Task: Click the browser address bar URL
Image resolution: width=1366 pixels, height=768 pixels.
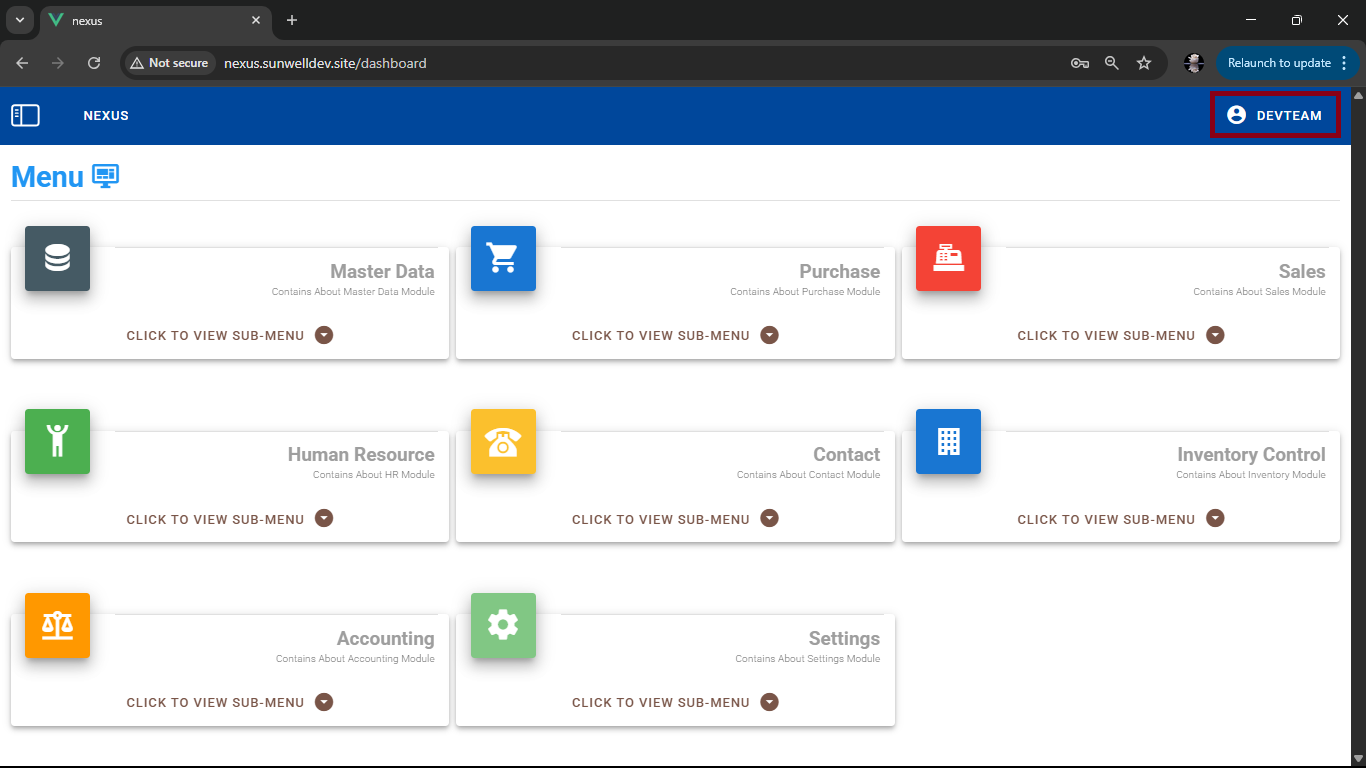Action: 325,63
